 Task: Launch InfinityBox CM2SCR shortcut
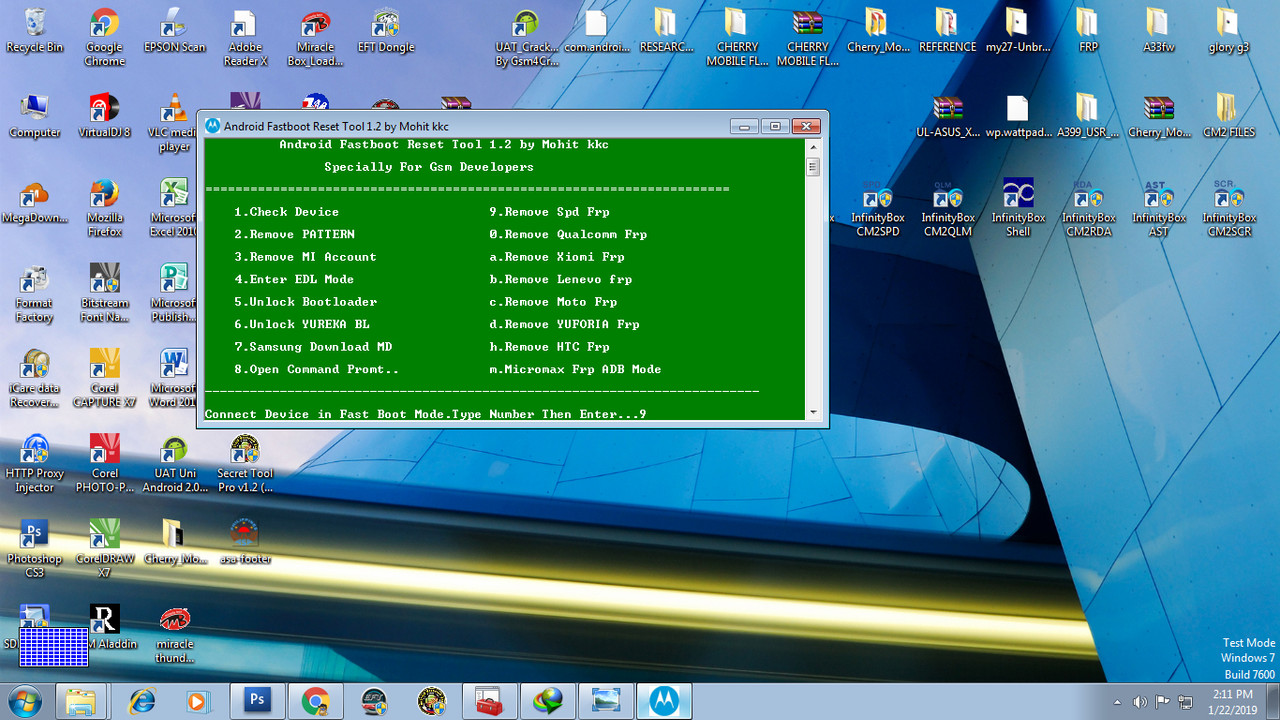click(x=1228, y=208)
